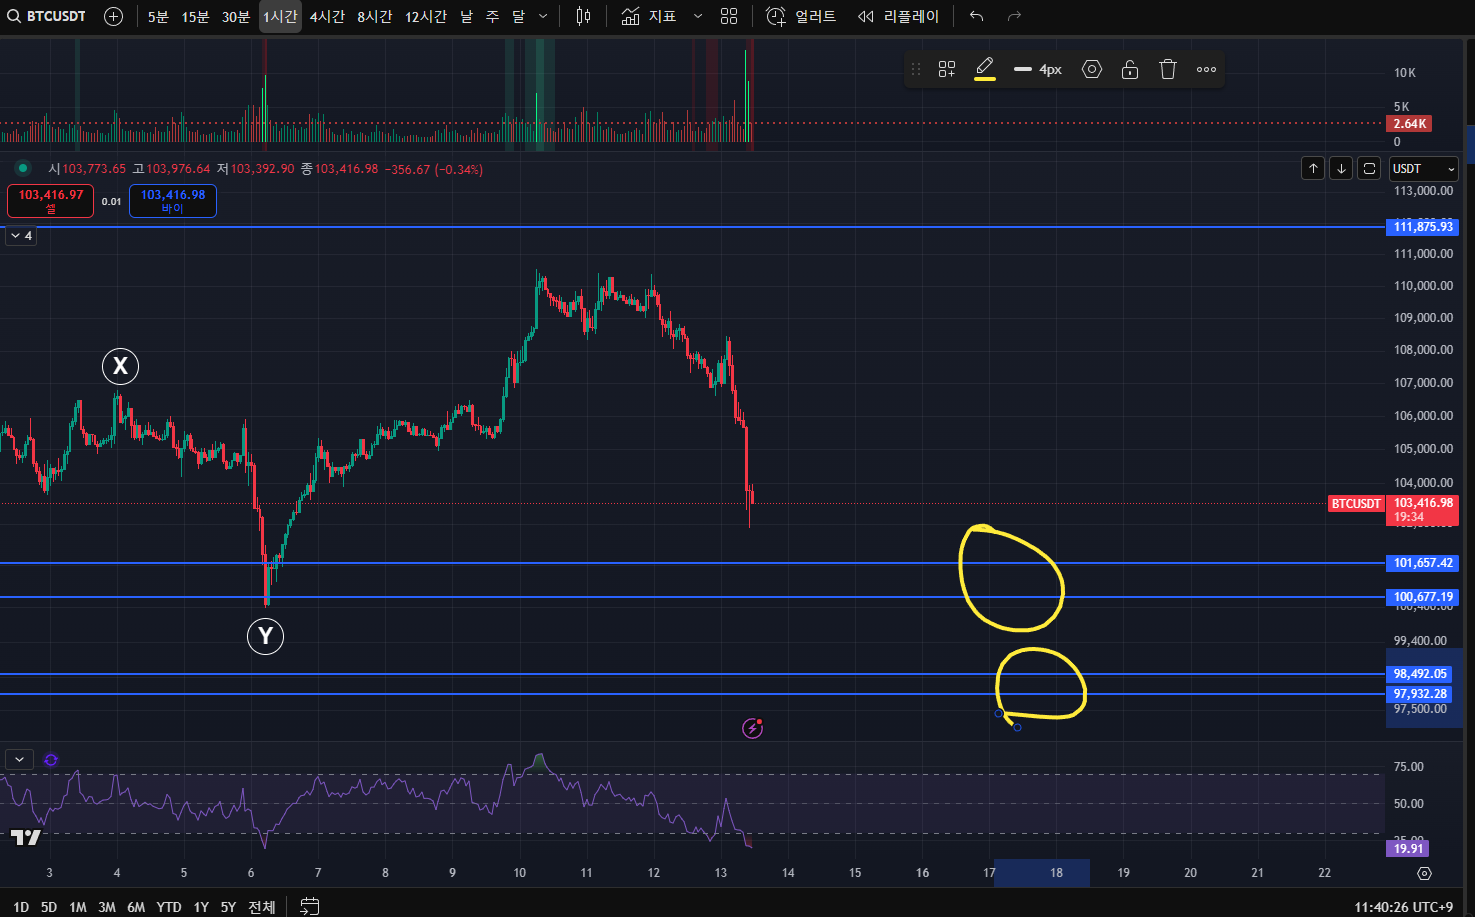Viewport: 1475px width, 917px height.
Task: Undo the last chart action
Action: click(x=977, y=16)
